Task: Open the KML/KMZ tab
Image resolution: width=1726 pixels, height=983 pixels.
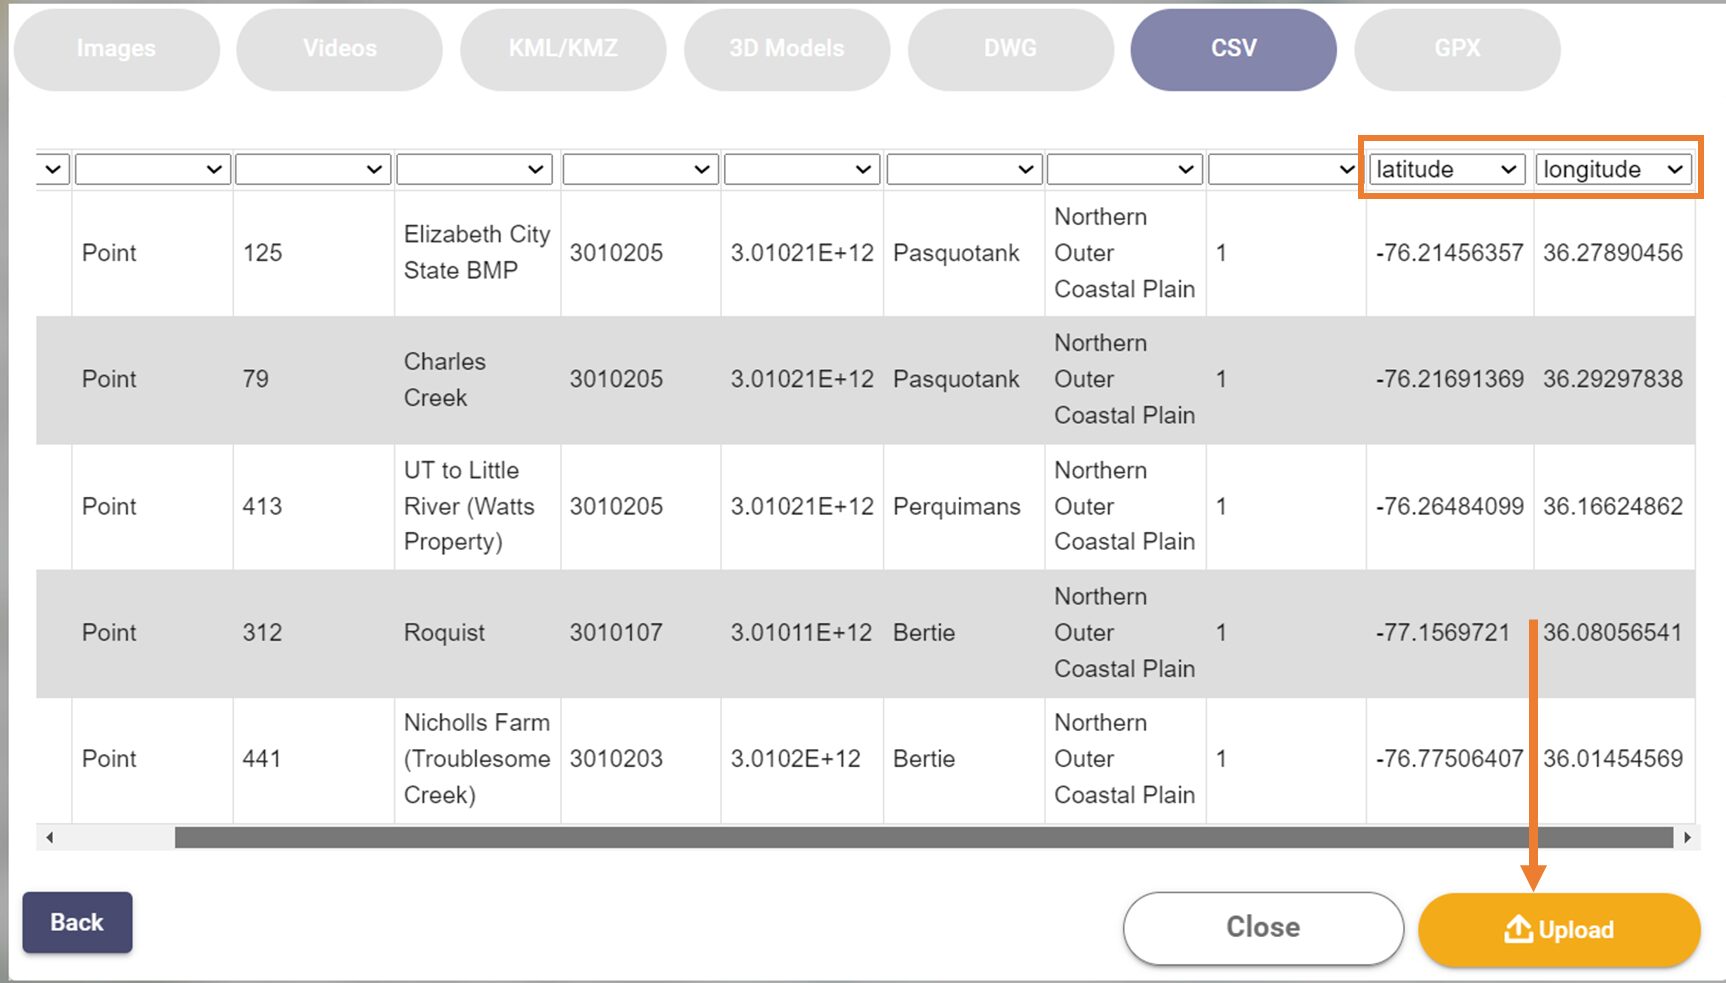Action: point(563,49)
